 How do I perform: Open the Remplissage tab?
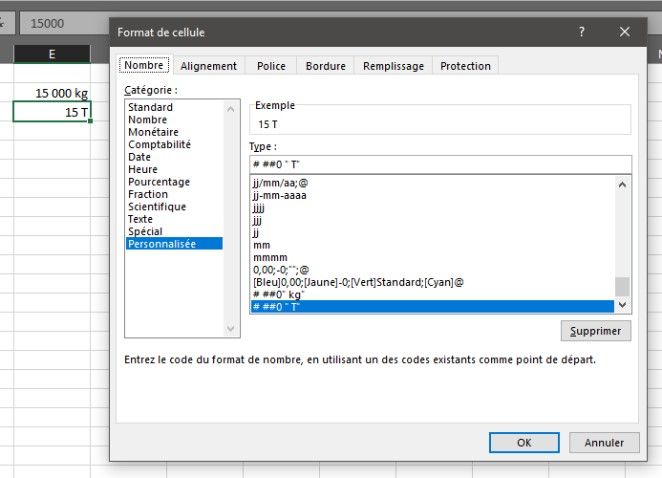coord(393,66)
